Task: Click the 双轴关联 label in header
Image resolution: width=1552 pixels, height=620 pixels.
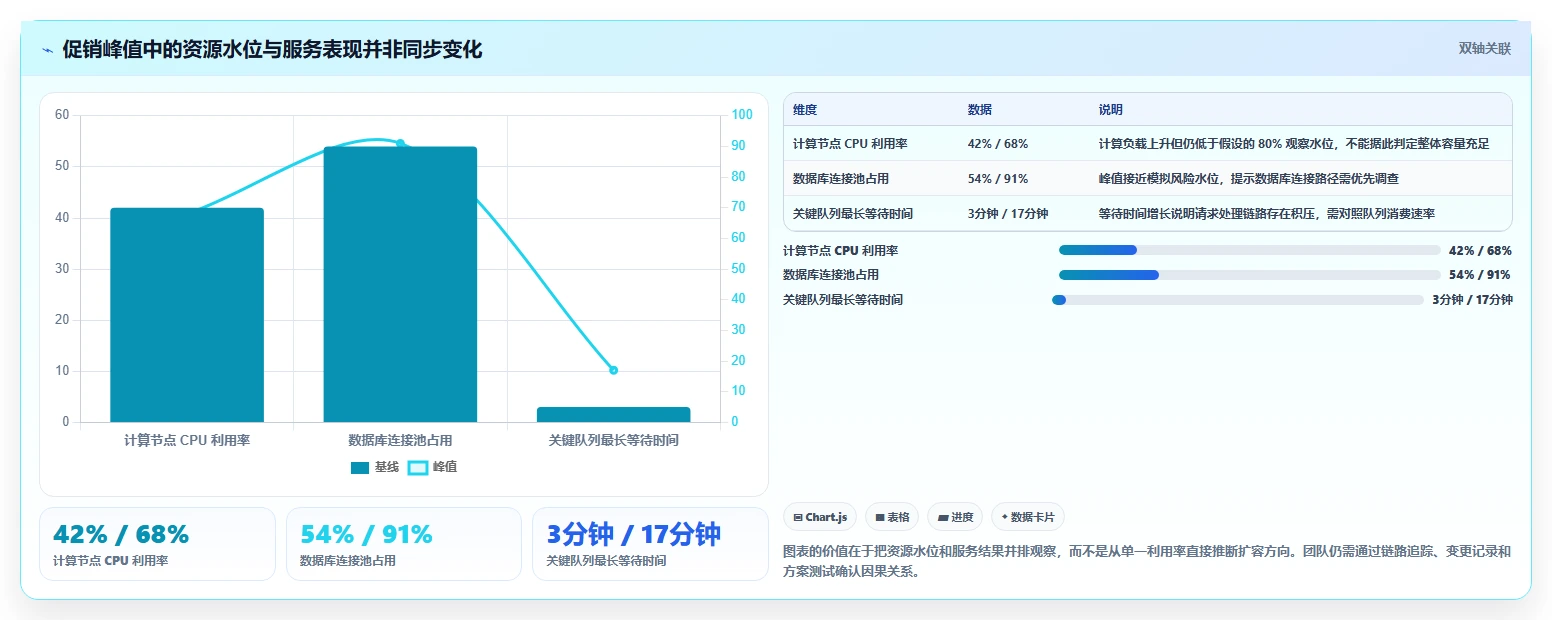Action: coord(1484,49)
